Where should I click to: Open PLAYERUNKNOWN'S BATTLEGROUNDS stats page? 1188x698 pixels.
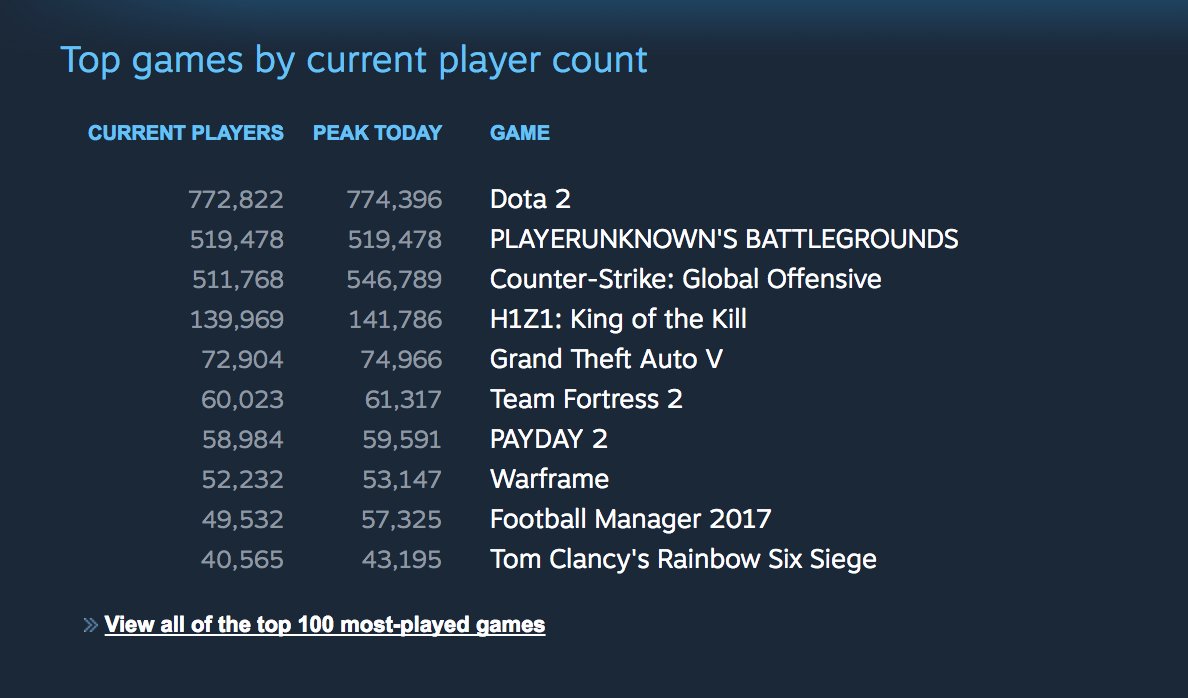point(723,239)
